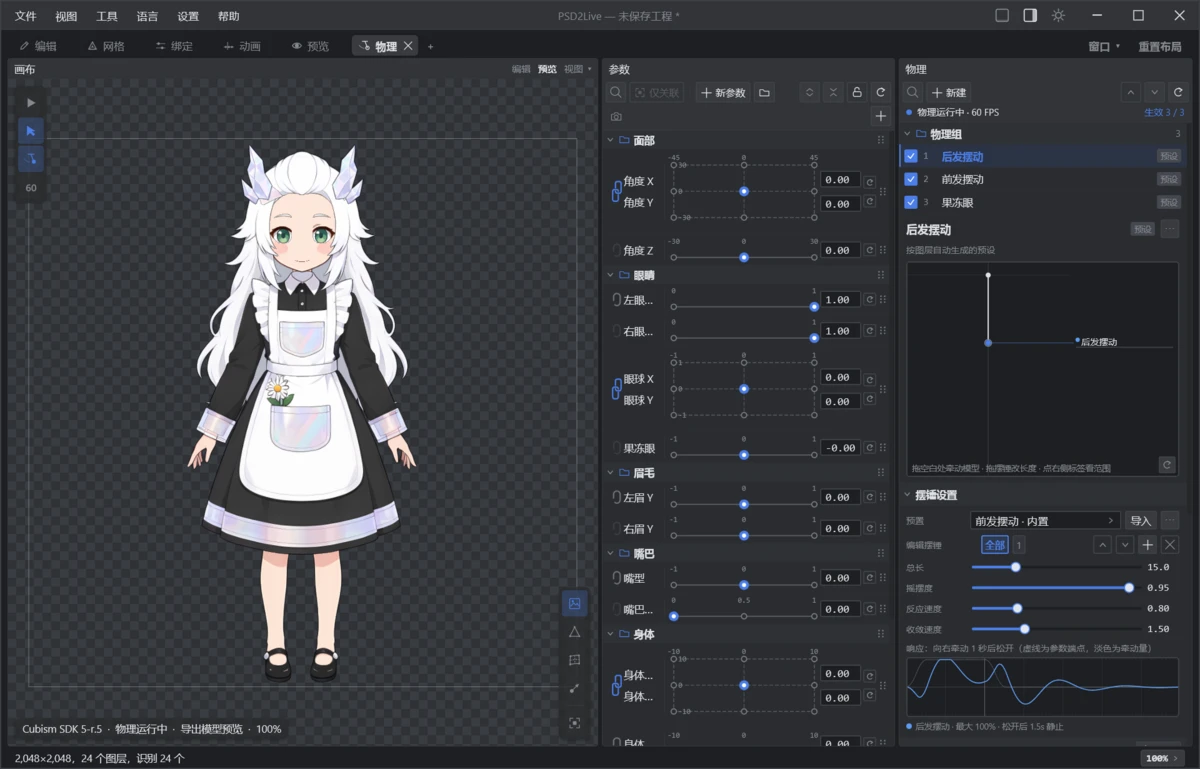Image resolution: width=1200 pixels, height=769 pixels.
Task: Switch to the 绑定 tab
Action: point(174,46)
